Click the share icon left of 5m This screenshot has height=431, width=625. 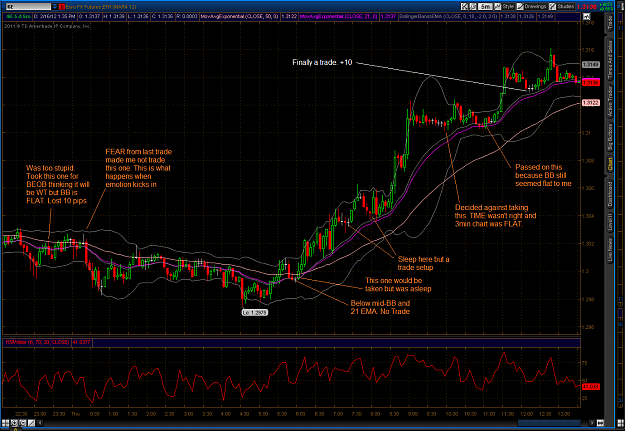(473, 6)
